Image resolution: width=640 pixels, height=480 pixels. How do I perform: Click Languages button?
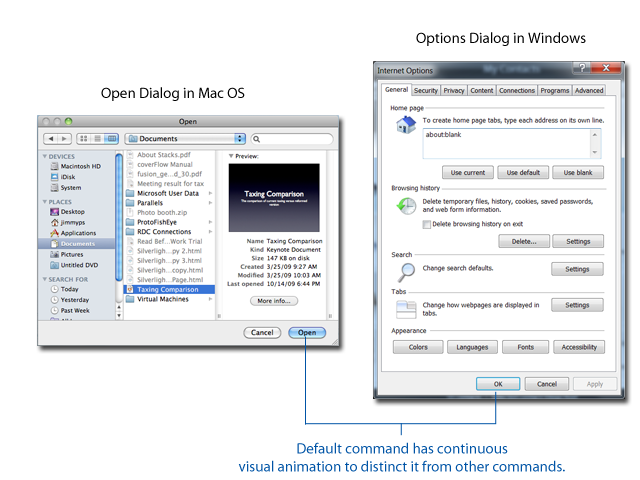[x=472, y=347]
